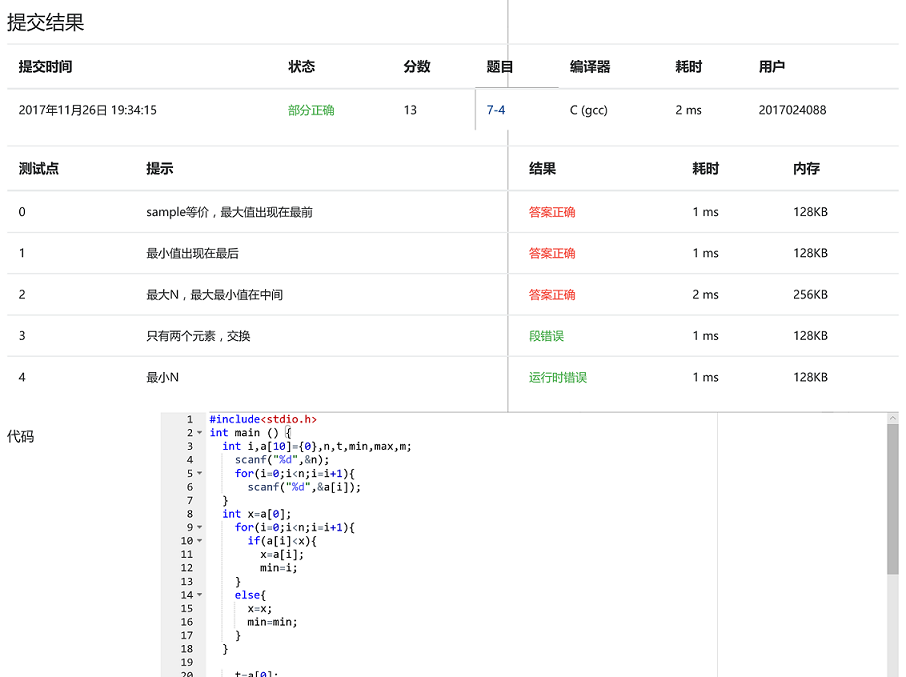Collapse the if block fold arrow on line 10

pyautogui.click(x=199, y=541)
